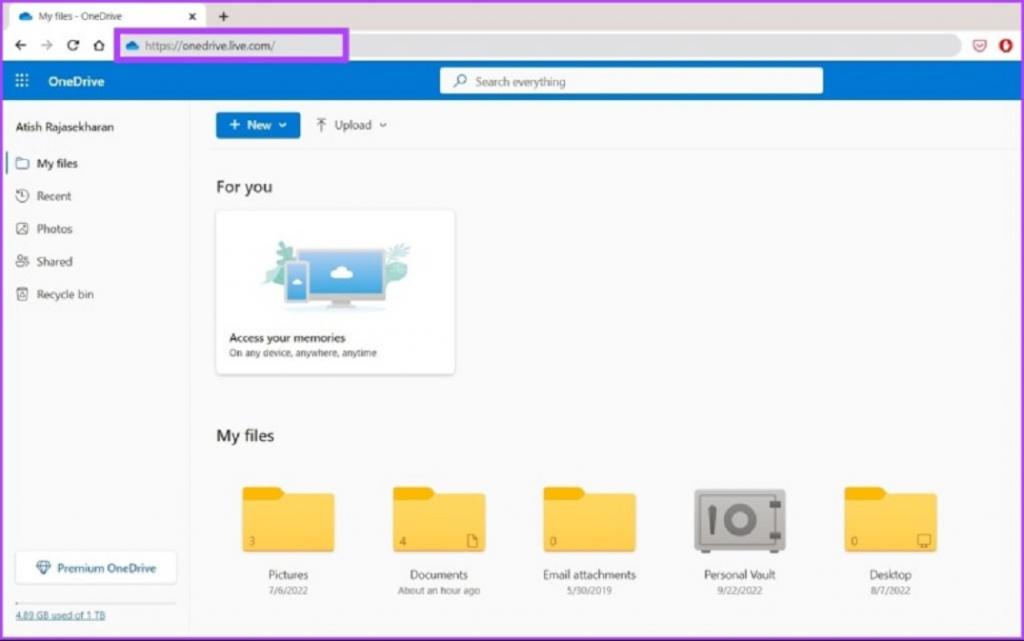Click the Email attachments folder name

(589, 575)
